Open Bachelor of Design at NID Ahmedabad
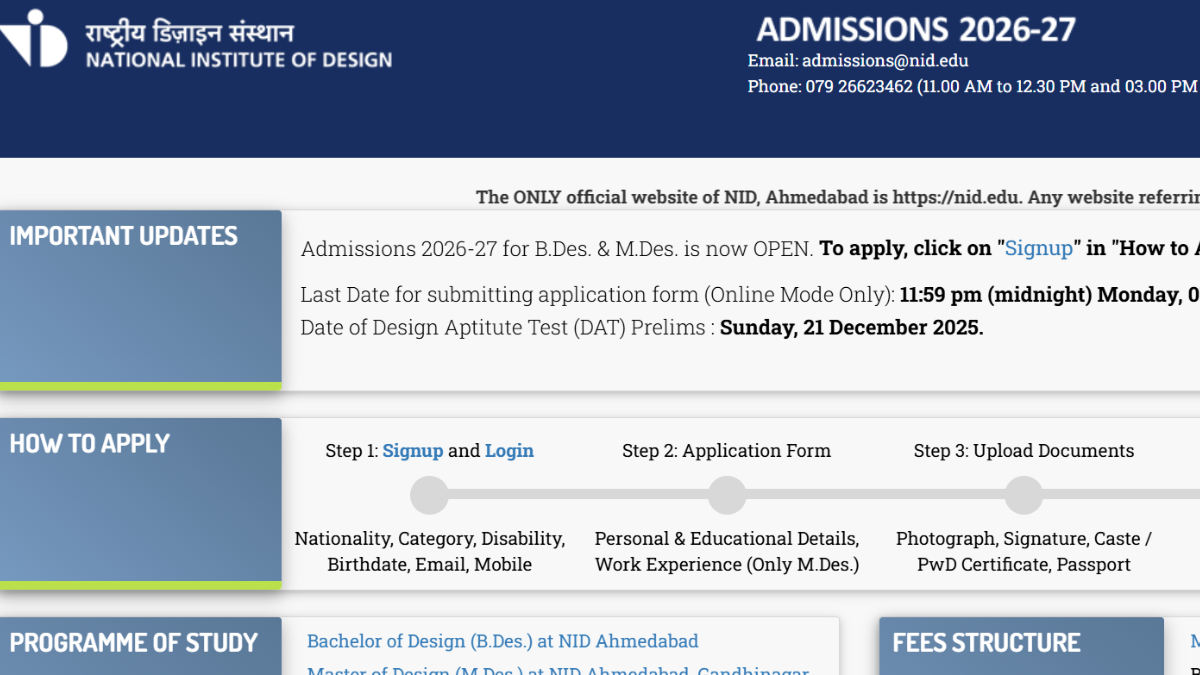The image size is (1200, 675). [x=503, y=641]
